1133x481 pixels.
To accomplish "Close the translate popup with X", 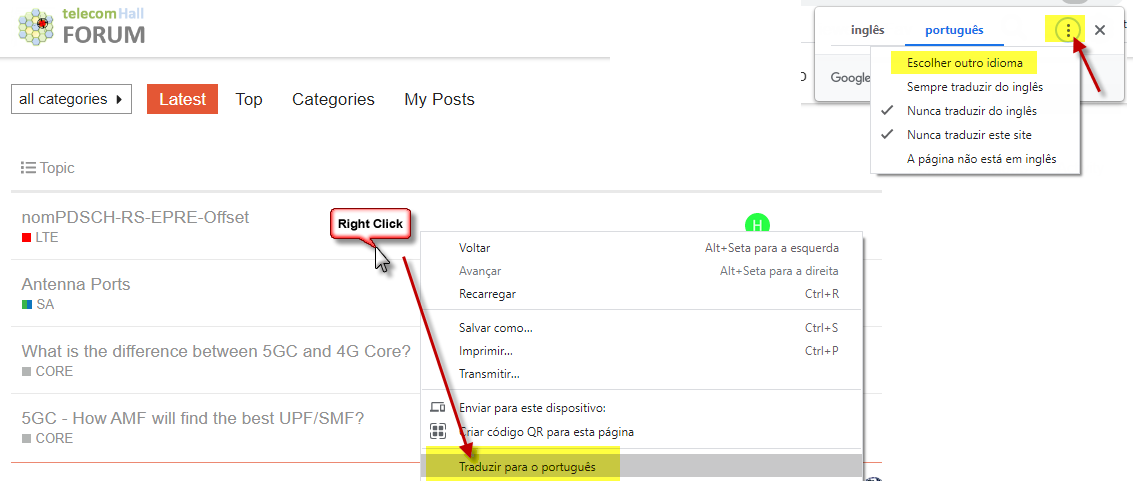I will click(x=1100, y=30).
